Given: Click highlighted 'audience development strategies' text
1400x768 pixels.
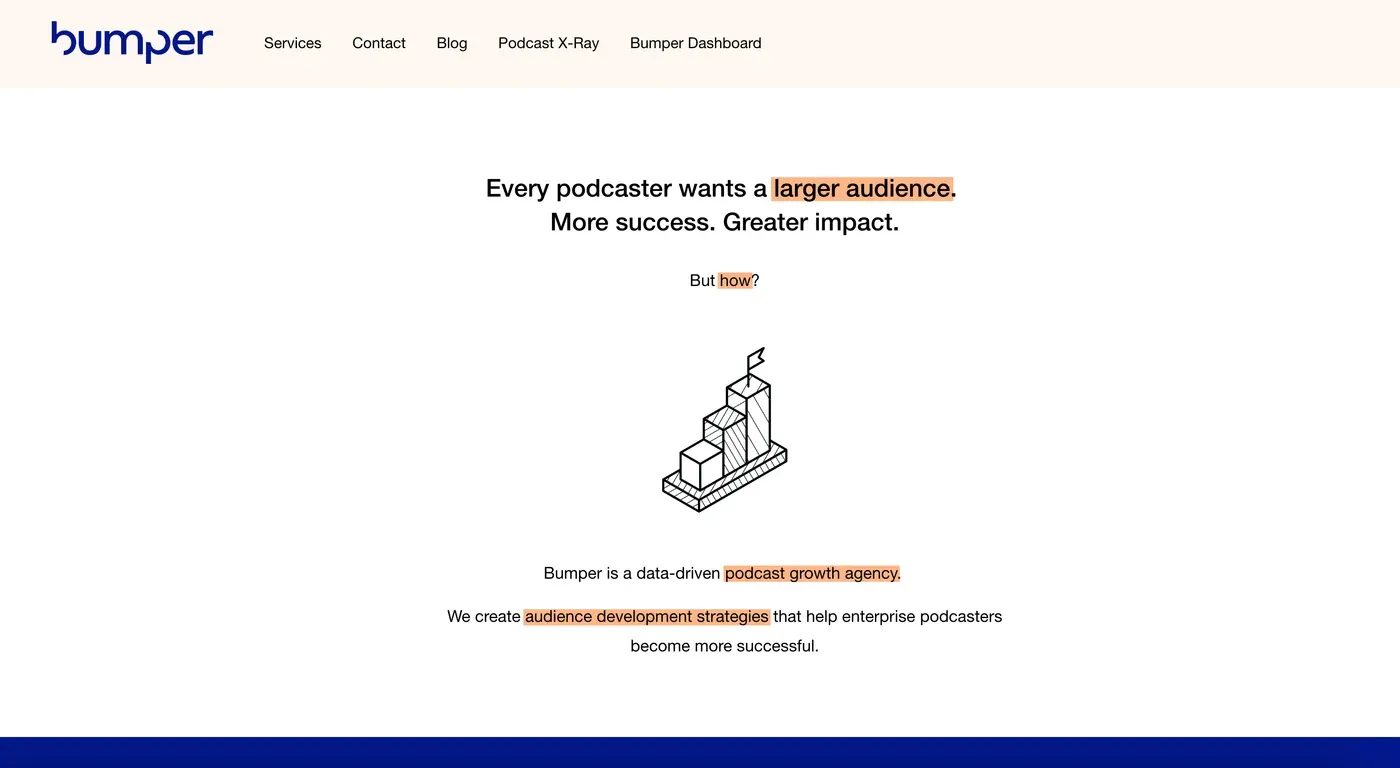Looking at the screenshot, I should [x=647, y=616].
